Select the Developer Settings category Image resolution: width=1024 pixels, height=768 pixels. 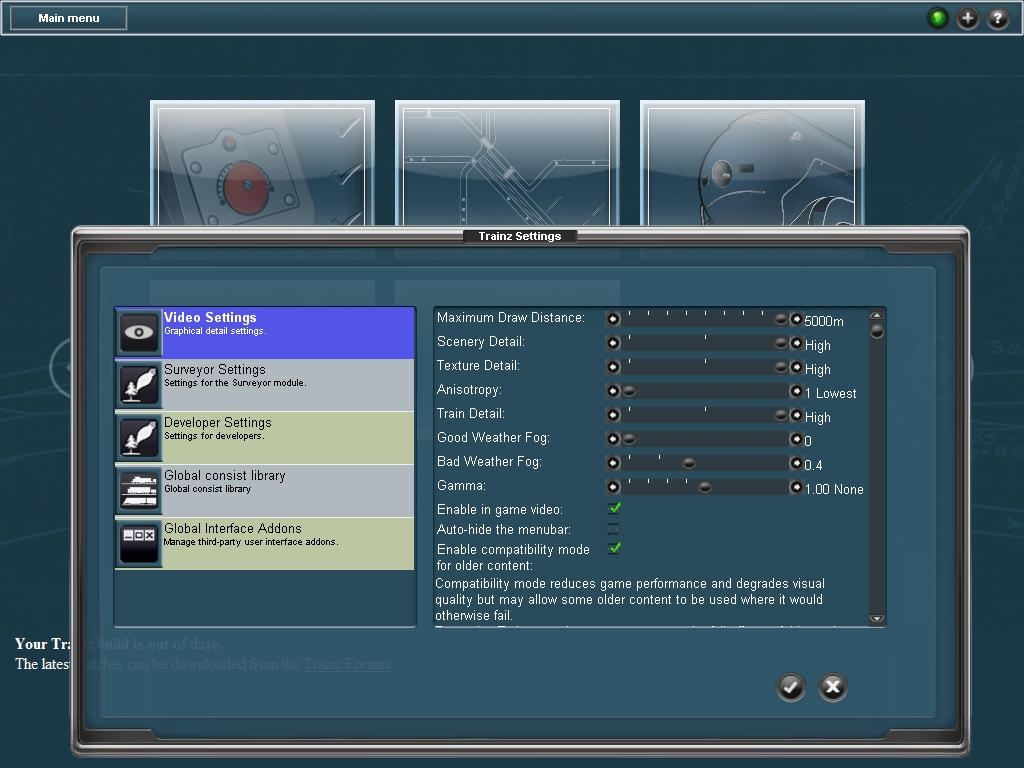point(265,438)
